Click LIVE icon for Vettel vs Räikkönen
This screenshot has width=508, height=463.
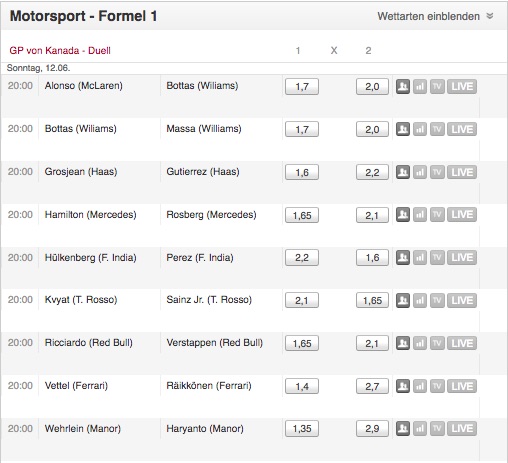[462, 386]
